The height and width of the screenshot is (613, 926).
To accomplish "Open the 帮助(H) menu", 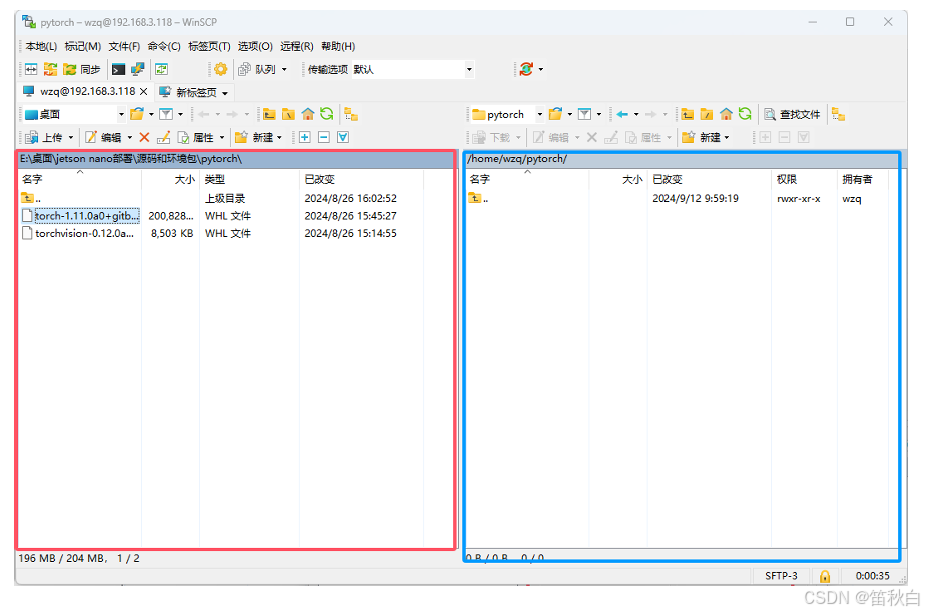I will click(338, 46).
